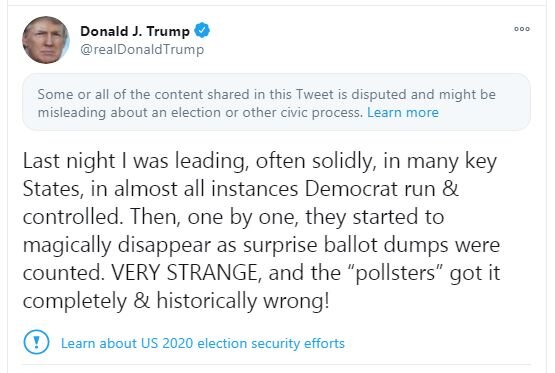Image resolution: width=555 pixels, height=373 pixels.
Task: Click "misleading" in the warning notice
Action: click(x=72, y=113)
